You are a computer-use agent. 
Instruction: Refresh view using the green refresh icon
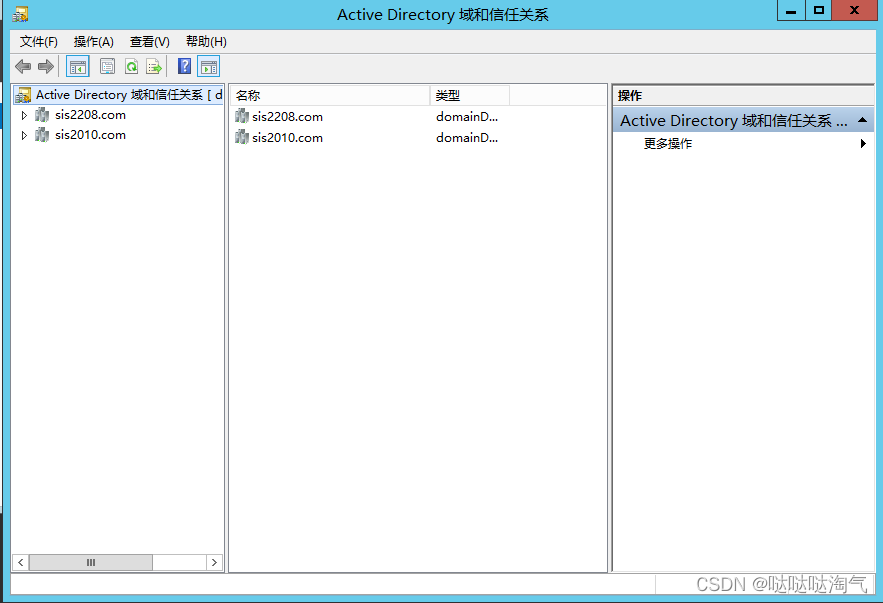point(131,66)
